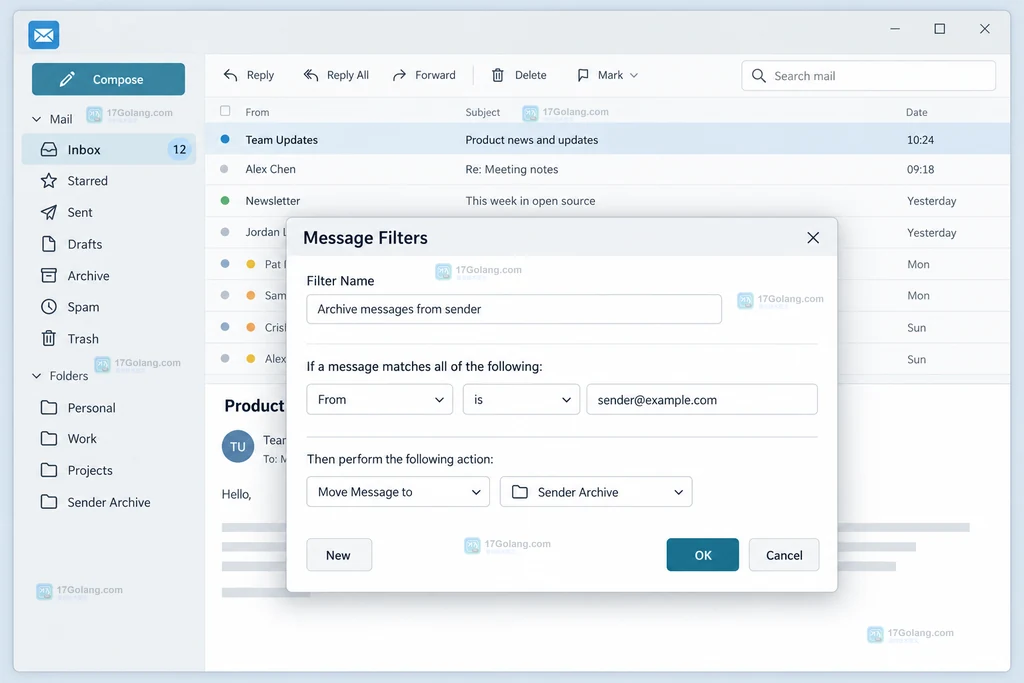This screenshot has width=1024, height=683.
Task: Collapse the Folders section chevron
Action: [37, 375]
